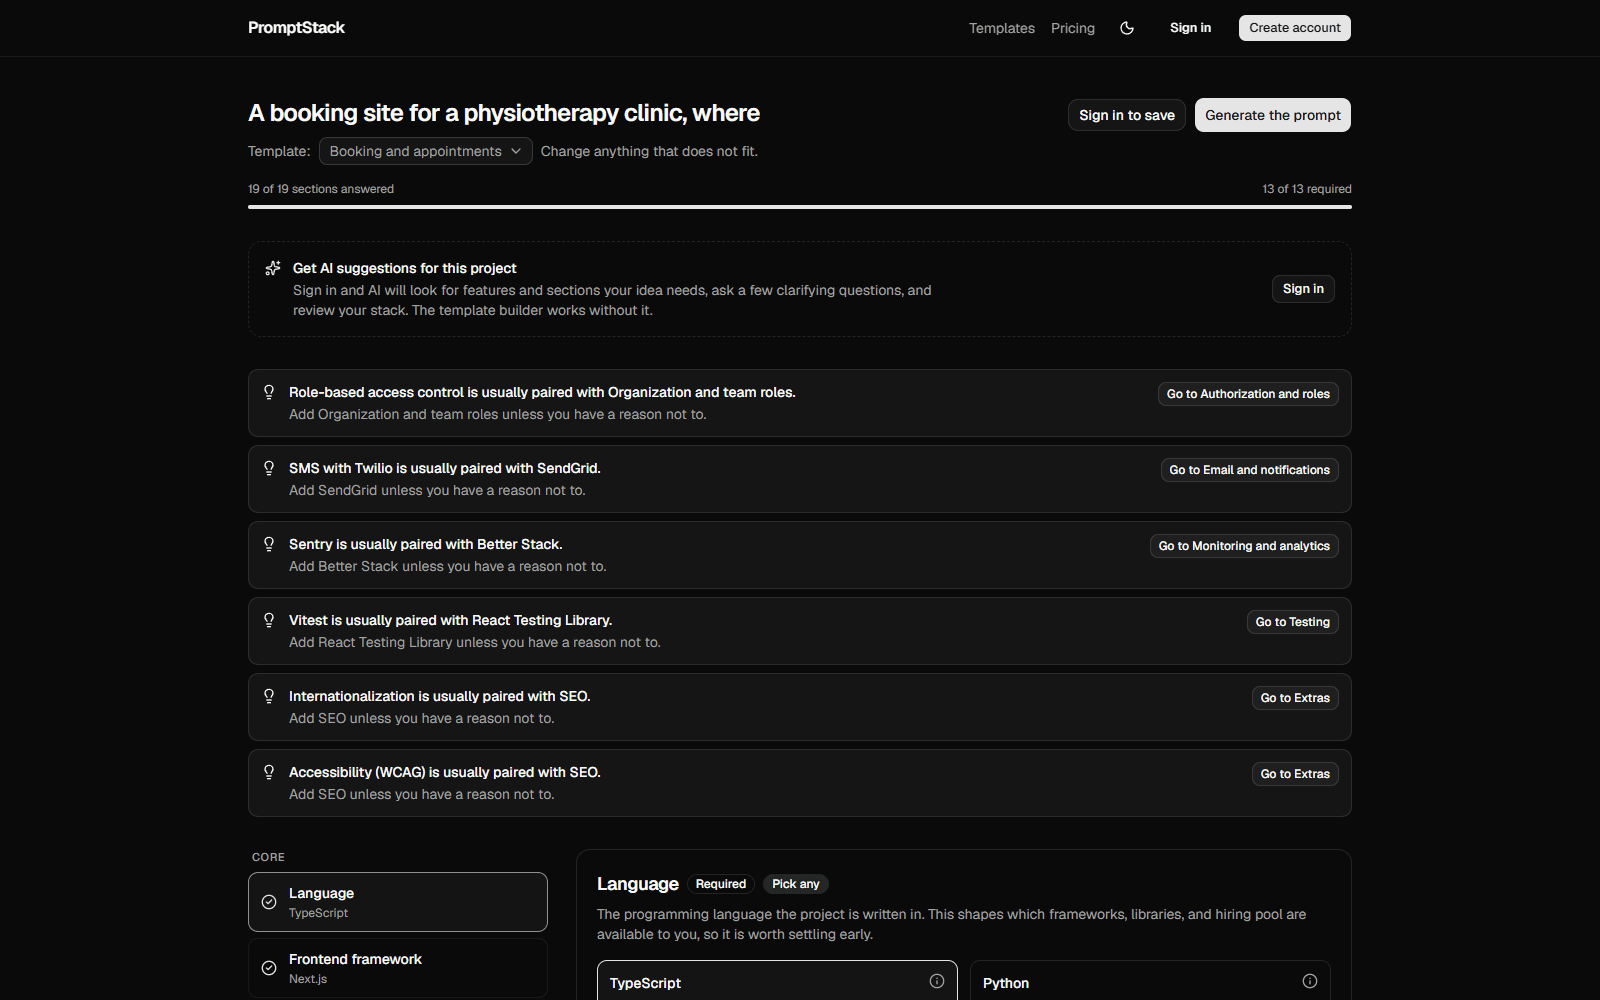Click the PromptStack logo
The image size is (1600, 1000).
pyautogui.click(x=296, y=28)
